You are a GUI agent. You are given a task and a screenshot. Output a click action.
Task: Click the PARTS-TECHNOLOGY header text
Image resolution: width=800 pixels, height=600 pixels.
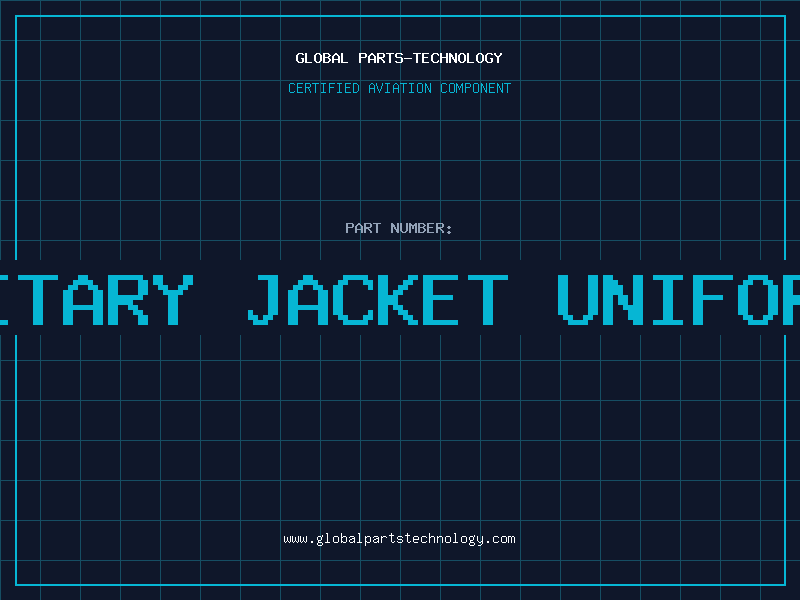pos(430,58)
